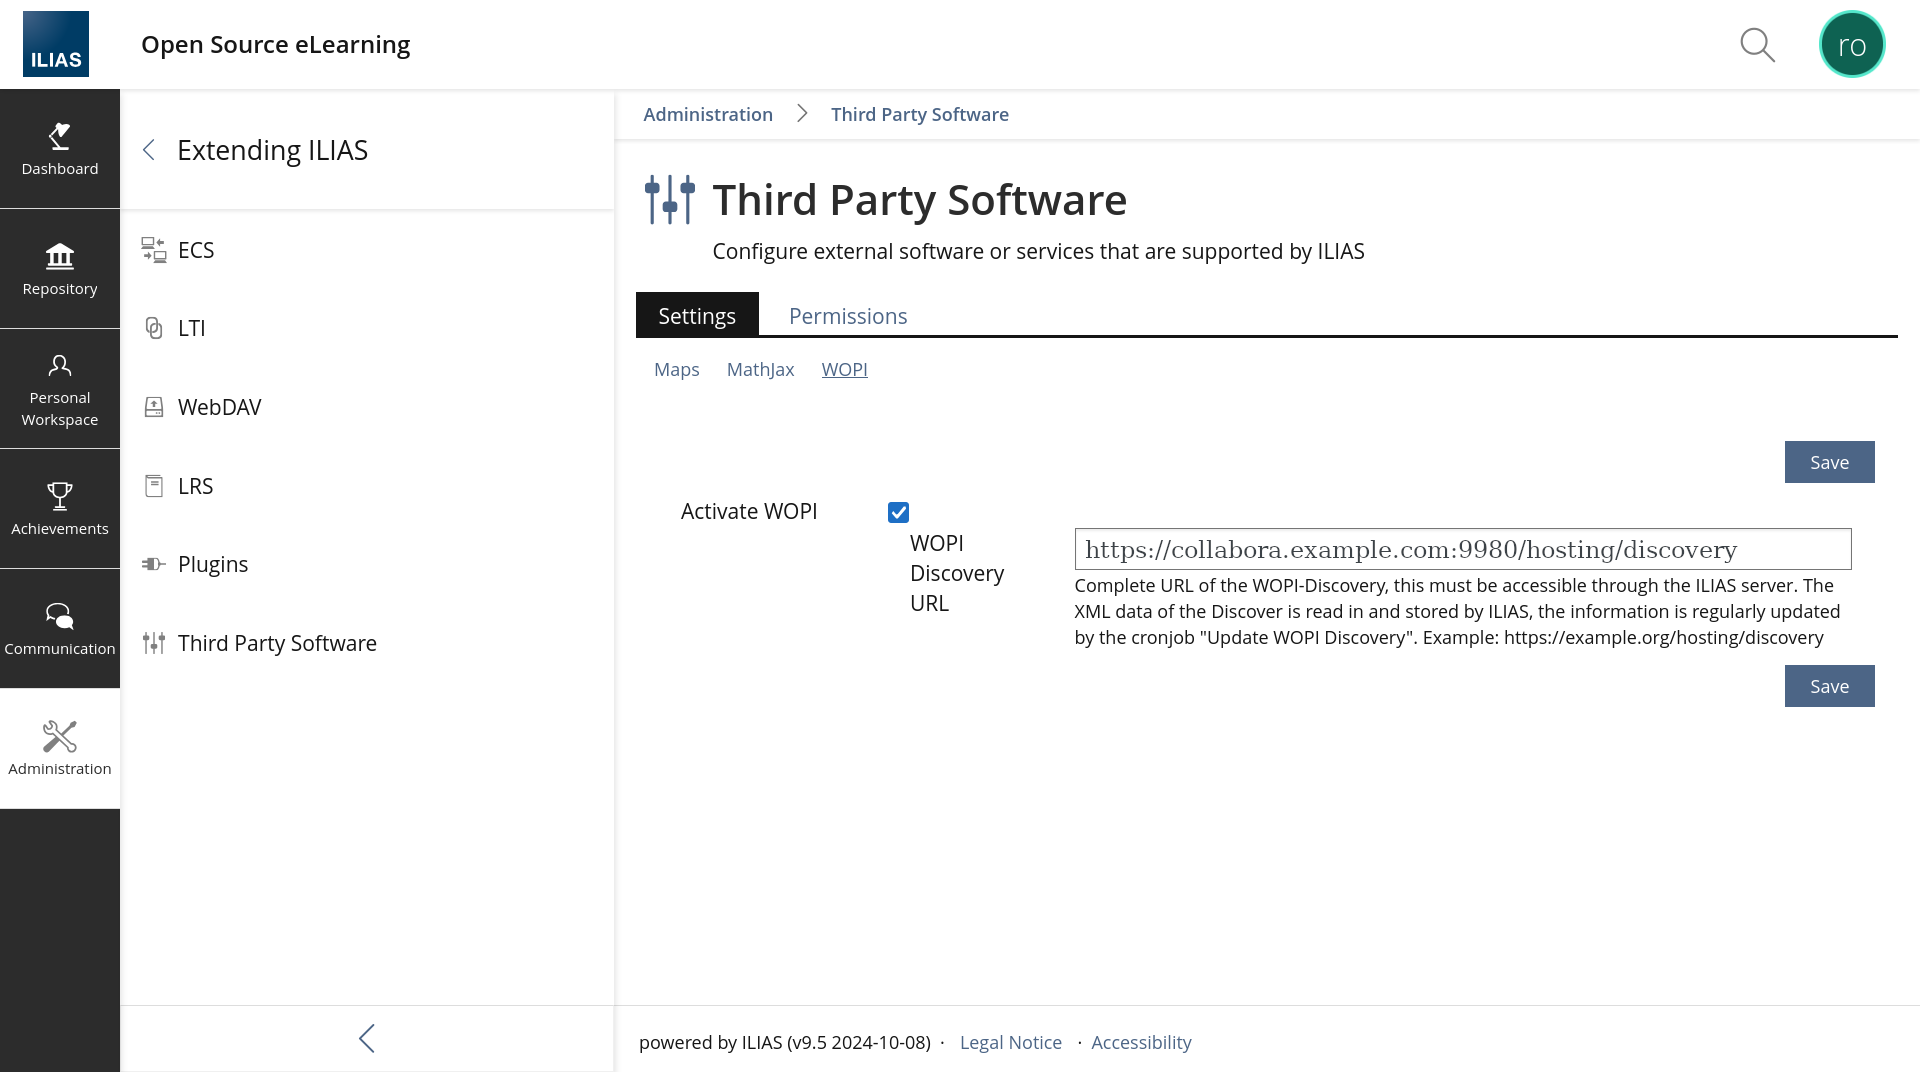Screen dimensions: 1920x1072
Task: Collapse the slate with bottom chevron
Action: [367, 1038]
